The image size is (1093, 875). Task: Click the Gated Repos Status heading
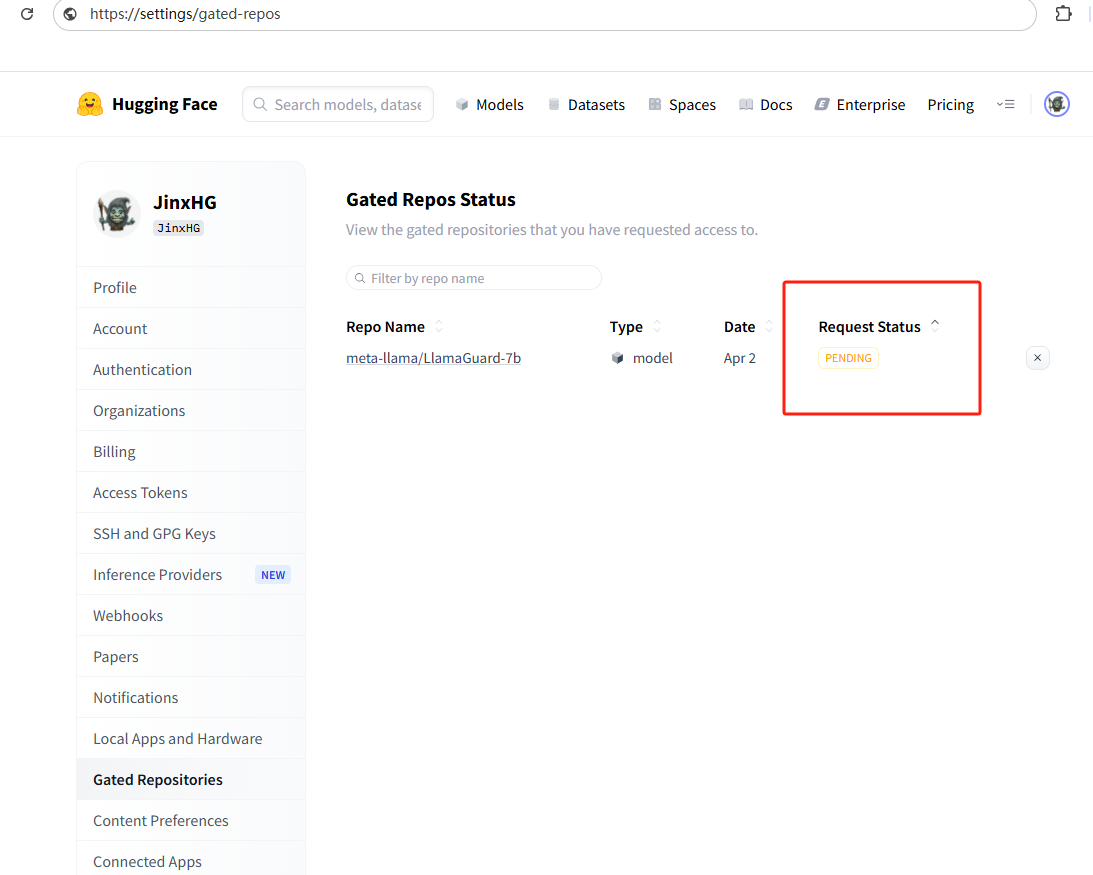coord(431,199)
